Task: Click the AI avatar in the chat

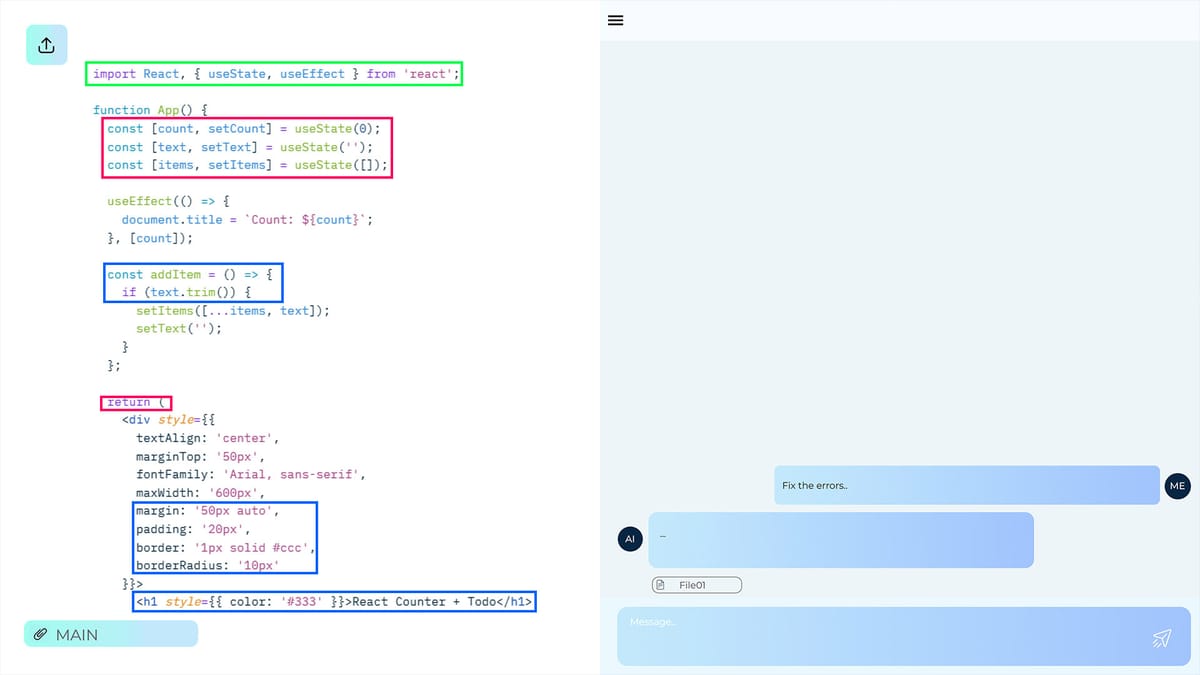Action: [x=629, y=538]
